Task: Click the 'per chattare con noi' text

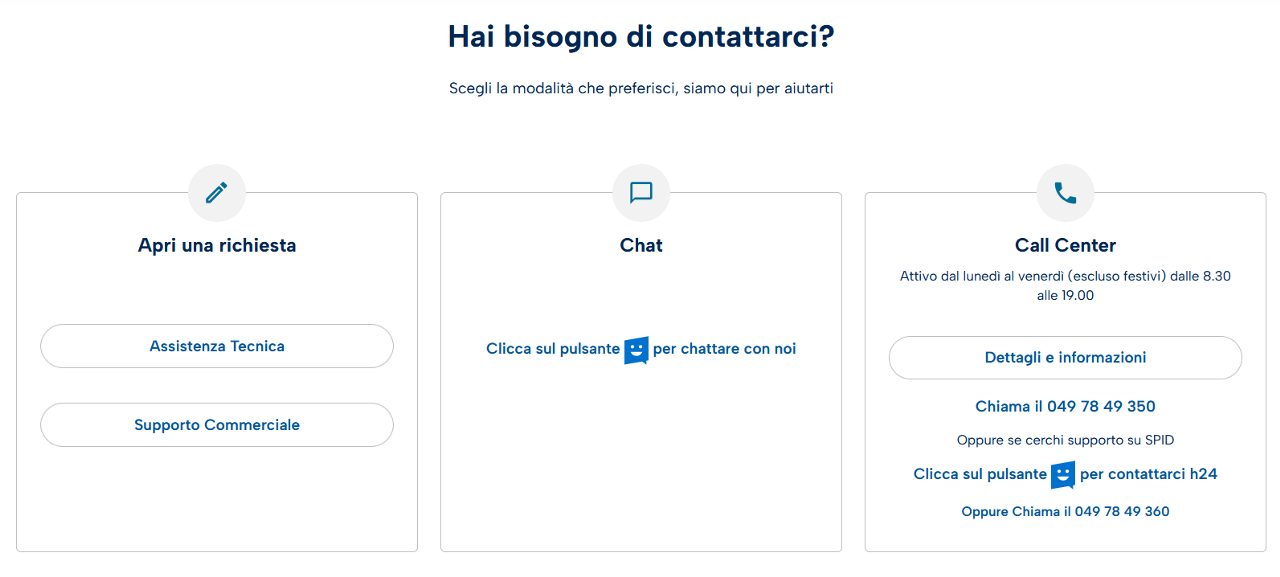Action: [x=724, y=349]
